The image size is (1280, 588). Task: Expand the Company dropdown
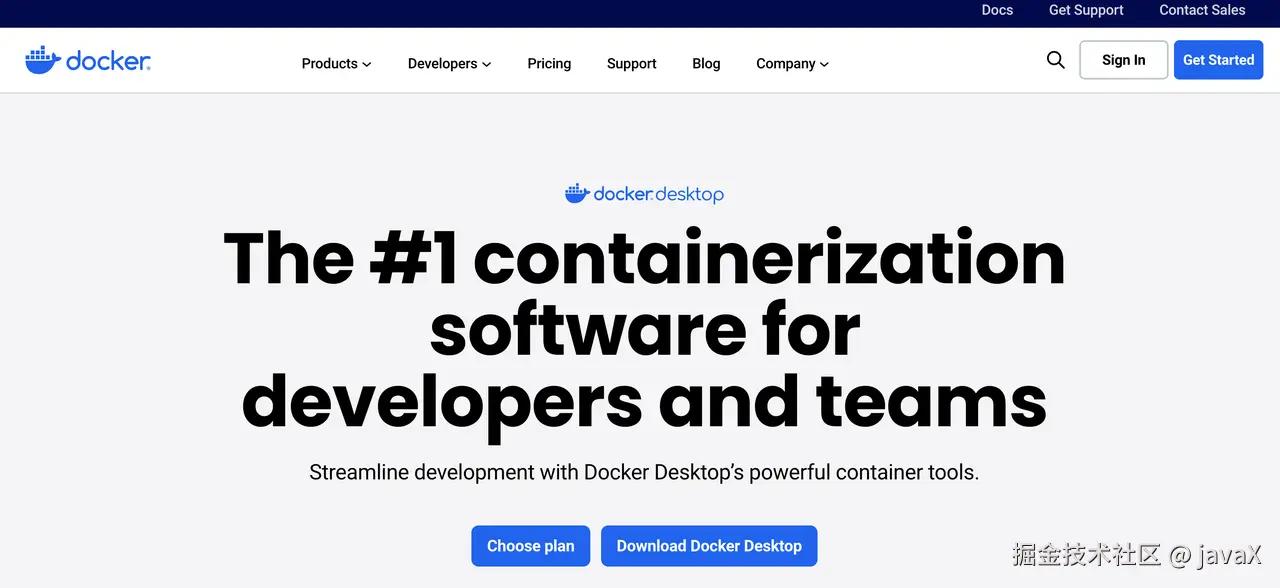(792, 63)
